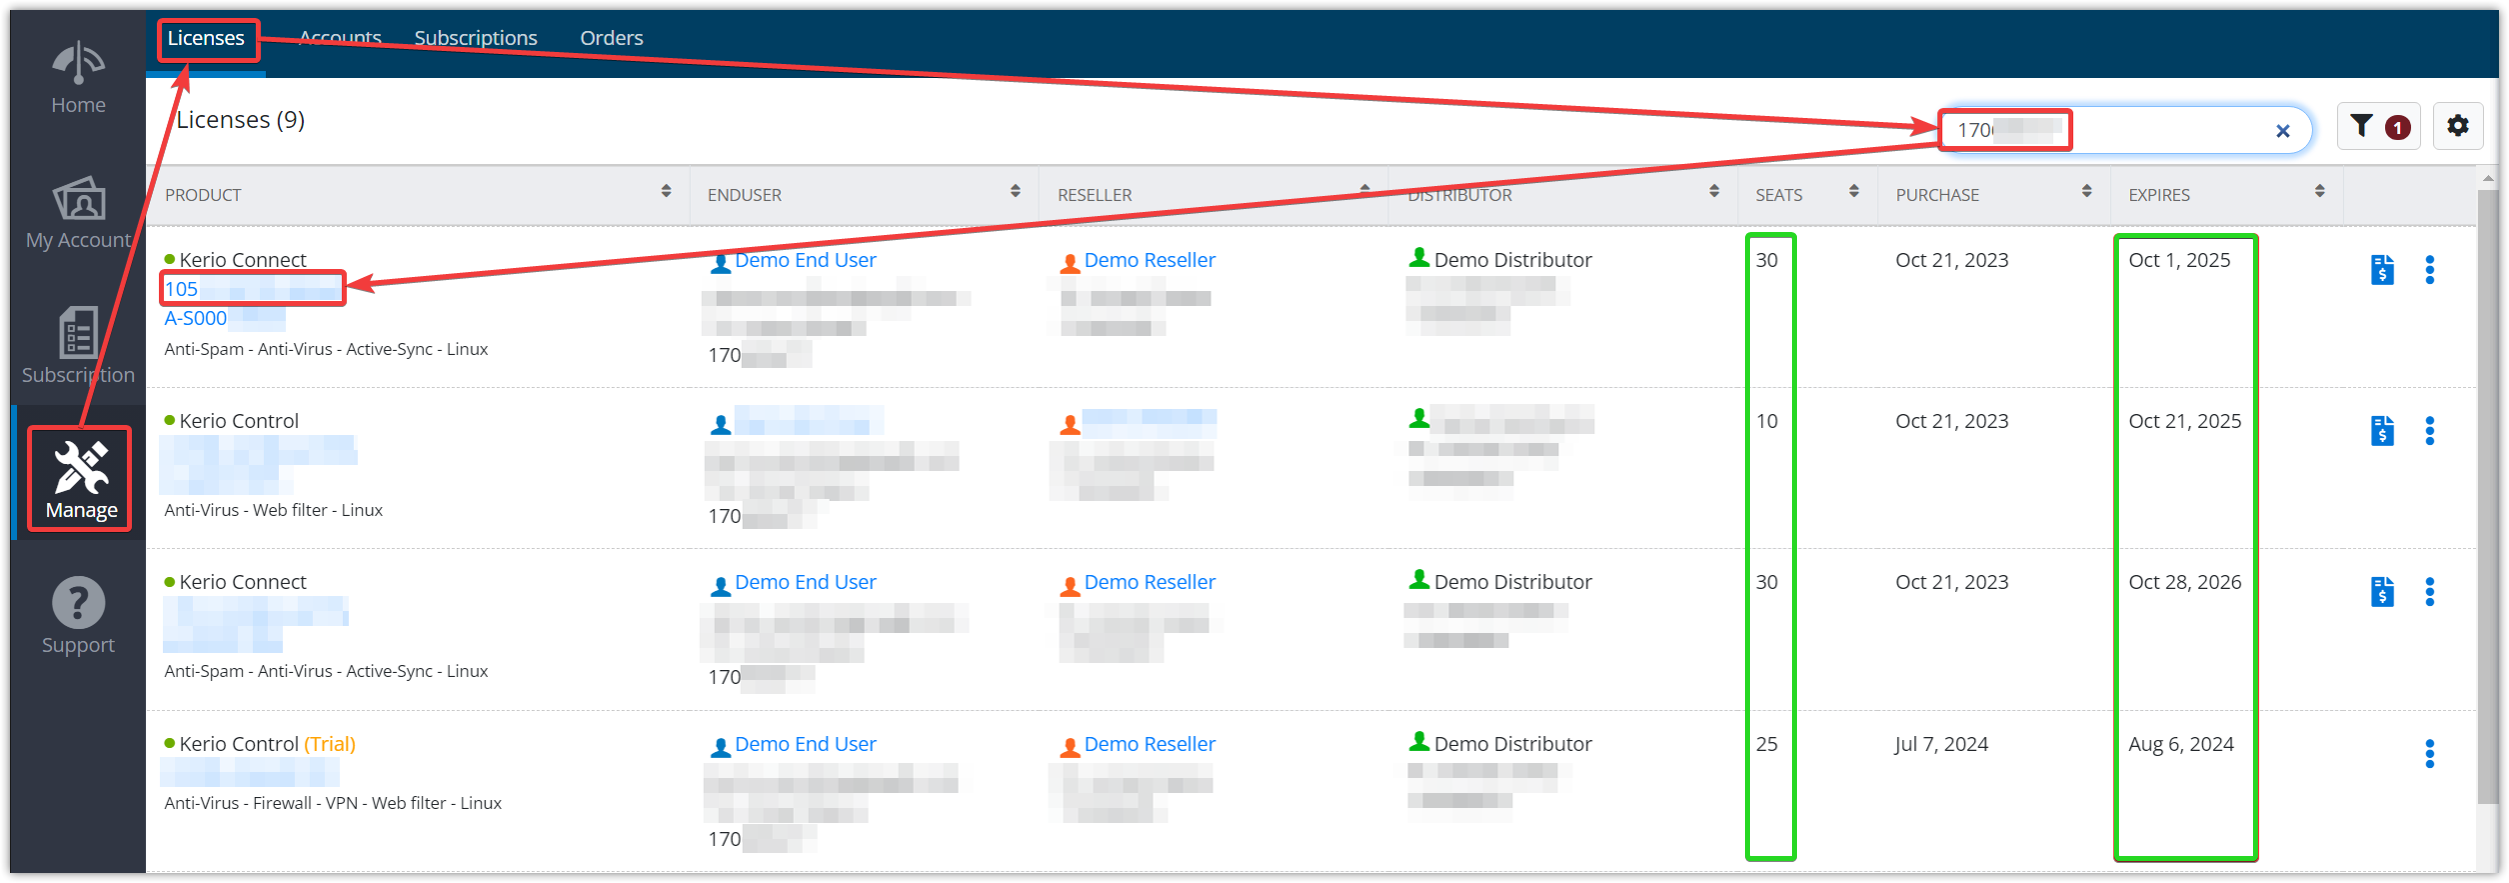Open Demo Reseller link in first row

1150,260
